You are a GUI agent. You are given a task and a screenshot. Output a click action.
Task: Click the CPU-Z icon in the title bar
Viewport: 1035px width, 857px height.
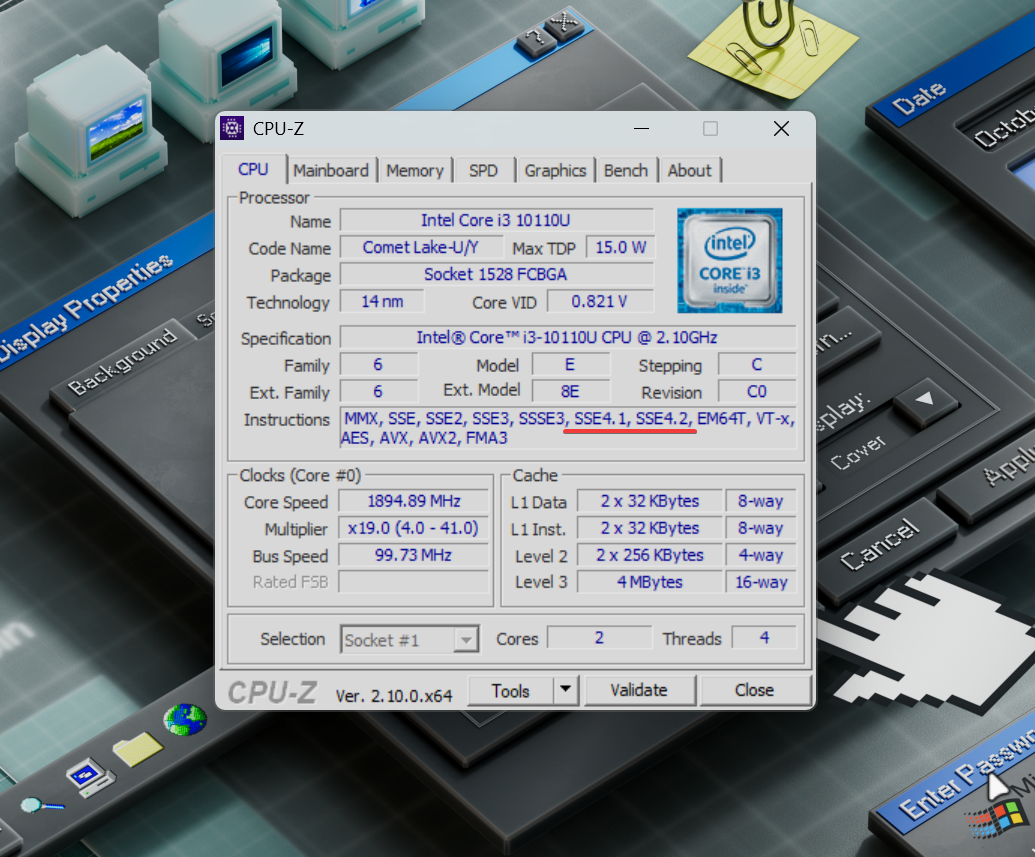tap(233, 128)
